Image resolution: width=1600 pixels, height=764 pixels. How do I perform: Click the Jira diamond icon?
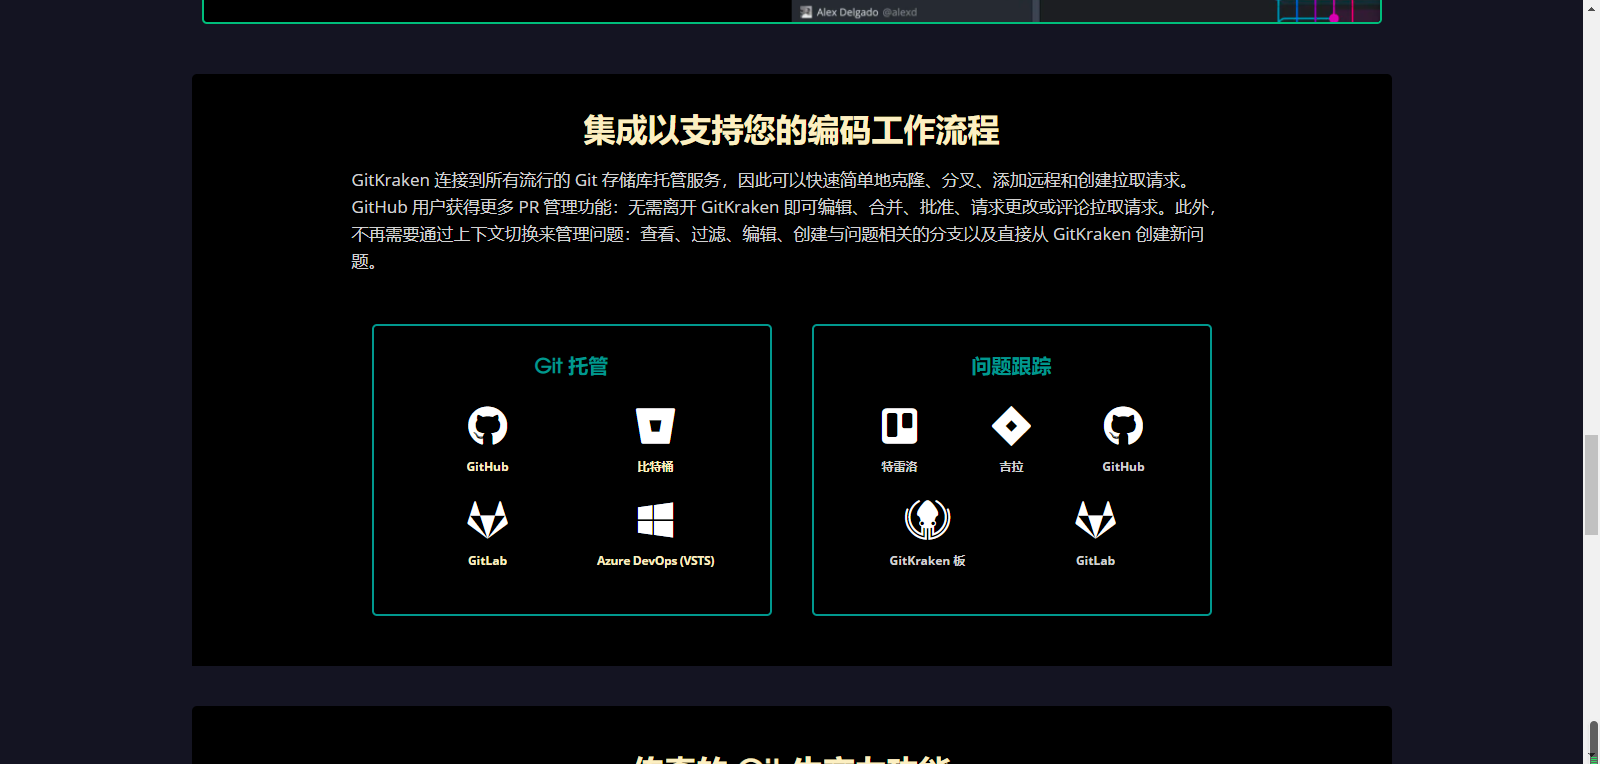click(x=1012, y=426)
